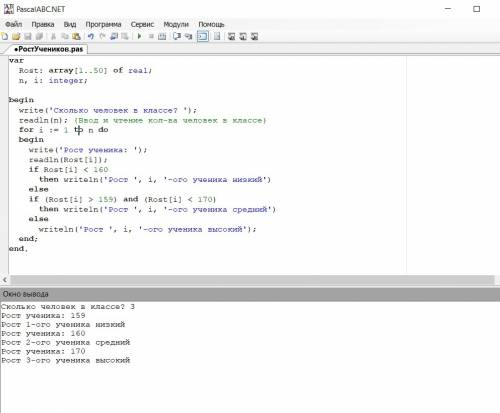The image size is (500, 413).
Task: Click the 'var' keyword line
Action: [16, 60]
